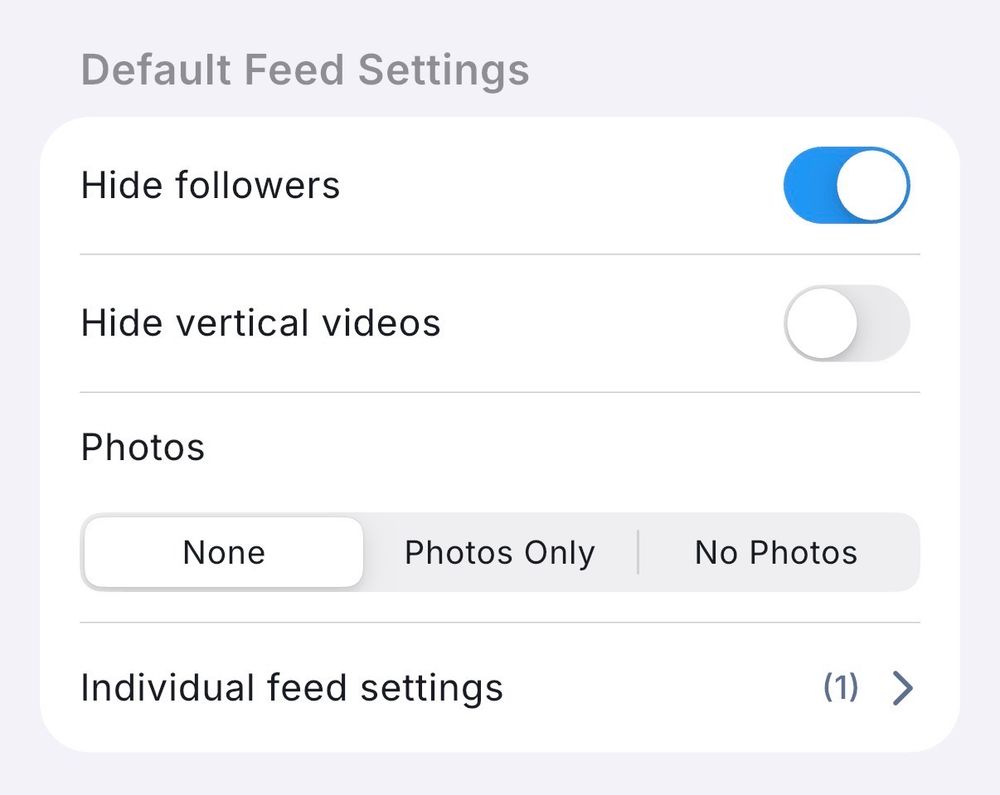The width and height of the screenshot is (1000, 795).
Task: Turn on the vertical videos hiding switch
Action: (846, 323)
